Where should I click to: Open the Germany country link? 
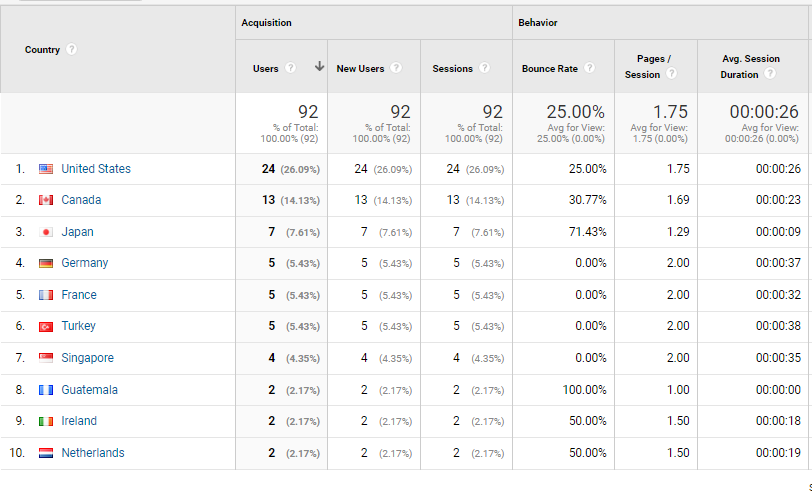tap(85, 263)
